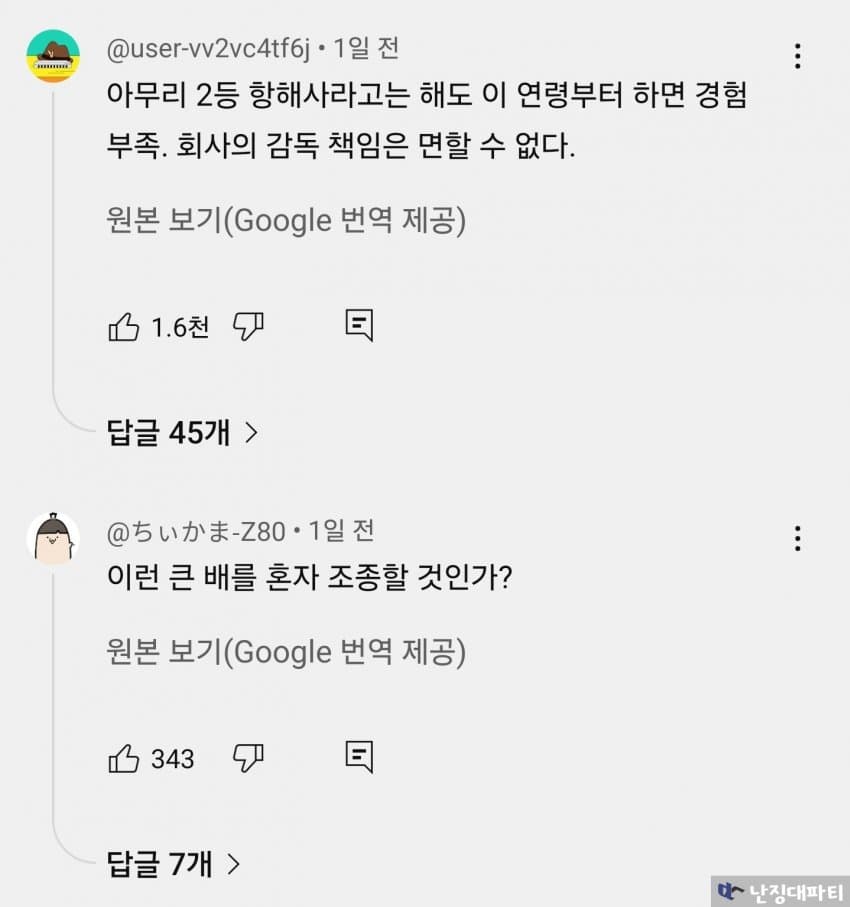Reply to the @user-vv2vc4tf6j comment
The height and width of the screenshot is (907, 850).
point(359,325)
